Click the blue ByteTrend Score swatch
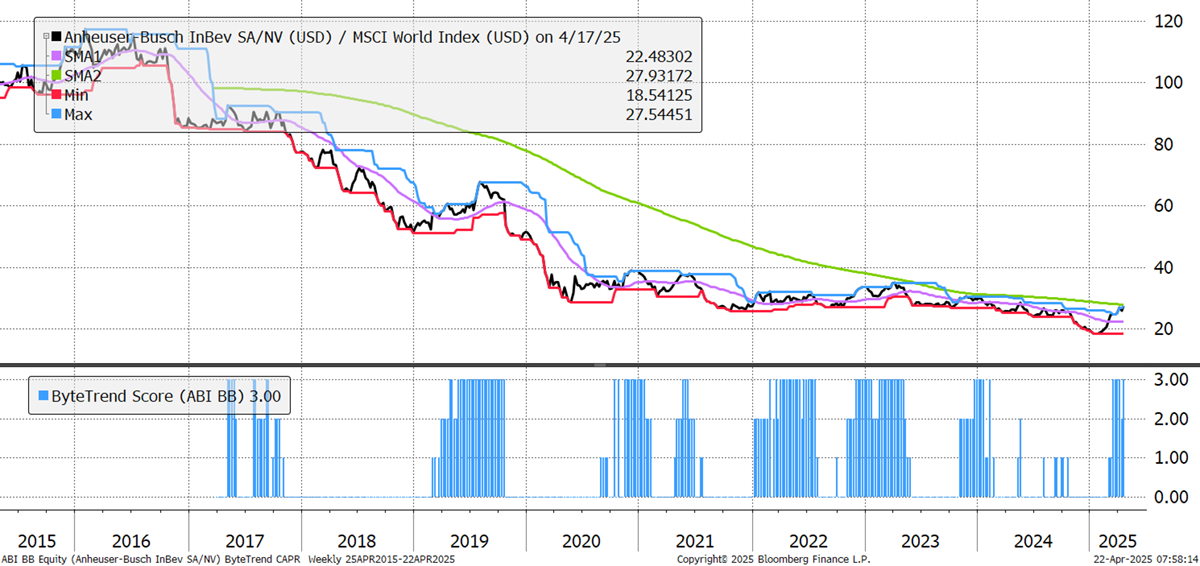Image resolution: width=1200 pixels, height=566 pixels. pos(42,396)
